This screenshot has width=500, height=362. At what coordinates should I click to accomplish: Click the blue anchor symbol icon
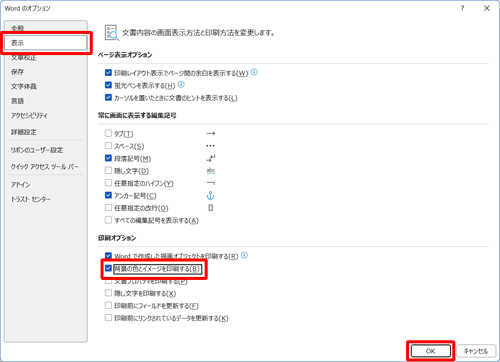point(210,195)
